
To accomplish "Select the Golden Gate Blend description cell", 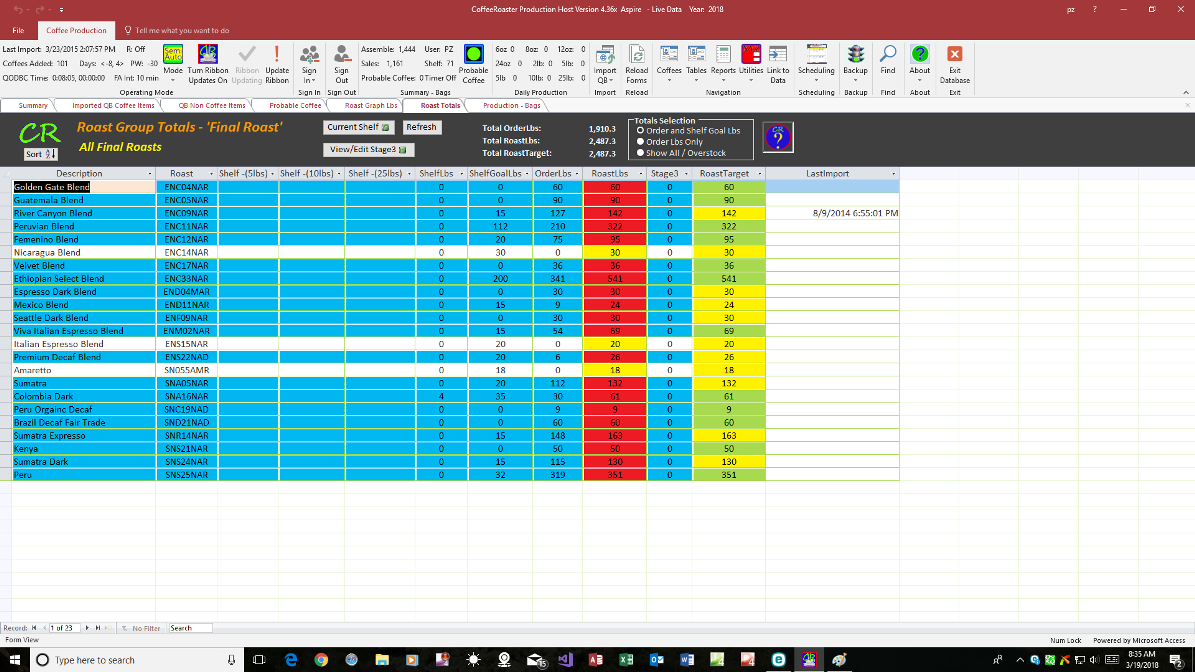I will 84,187.
